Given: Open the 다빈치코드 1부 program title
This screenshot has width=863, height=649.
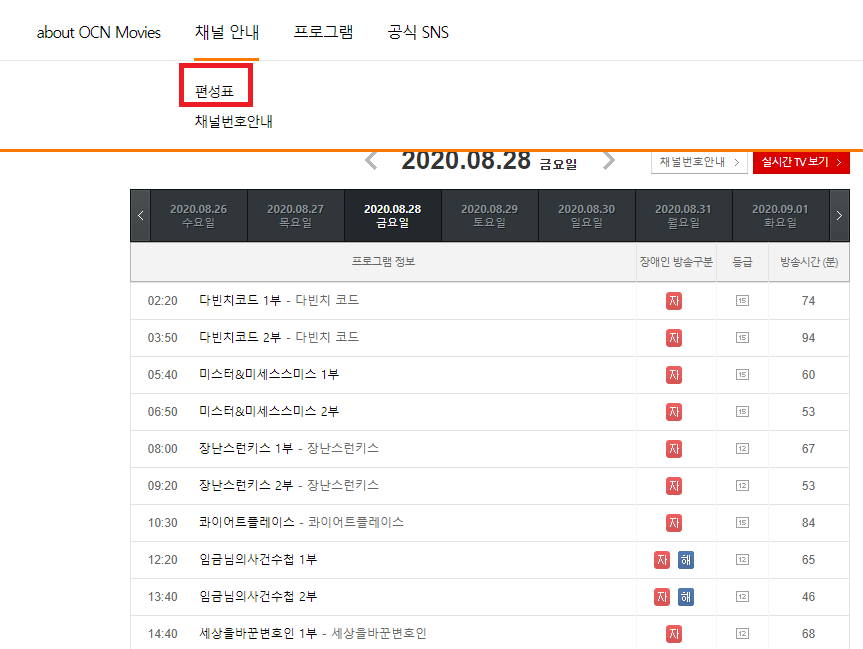Looking at the screenshot, I should 240,301.
